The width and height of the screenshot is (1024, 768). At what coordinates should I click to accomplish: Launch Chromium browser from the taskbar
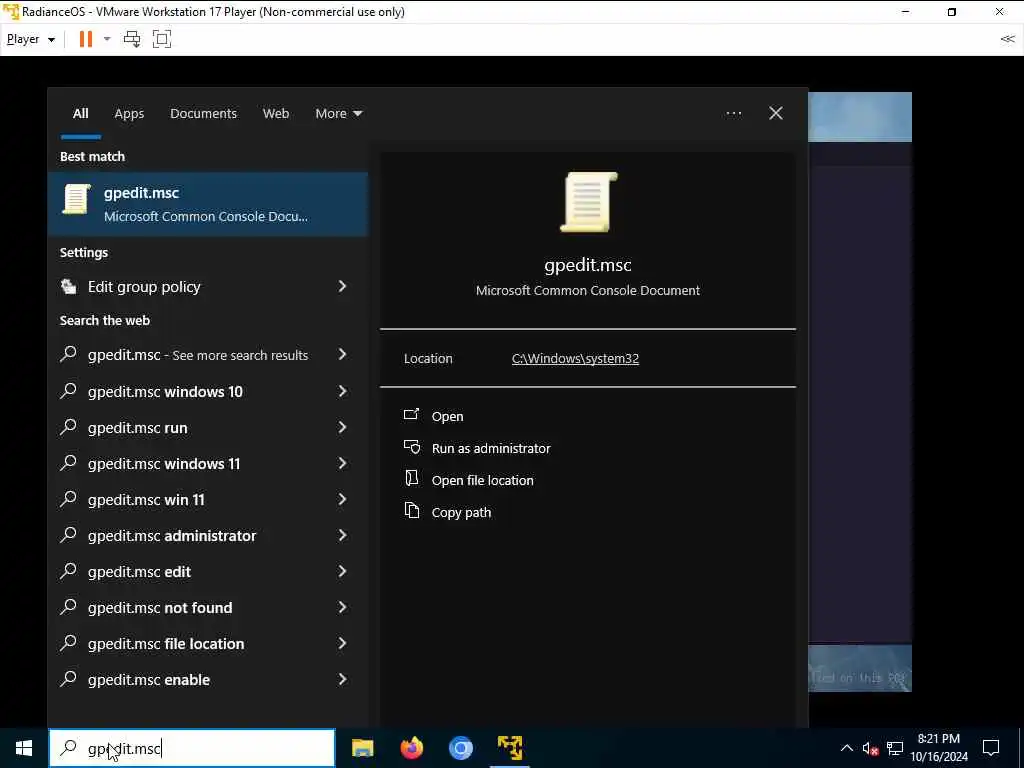click(x=460, y=748)
